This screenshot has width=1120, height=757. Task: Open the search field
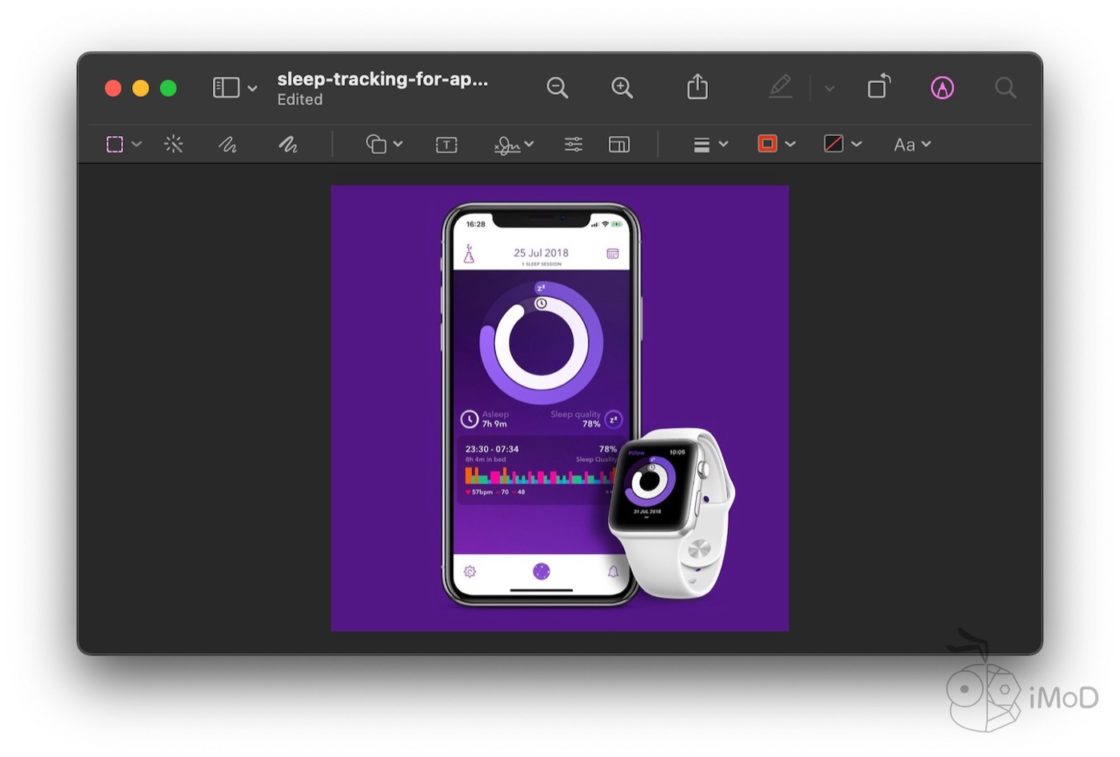tap(1005, 88)
